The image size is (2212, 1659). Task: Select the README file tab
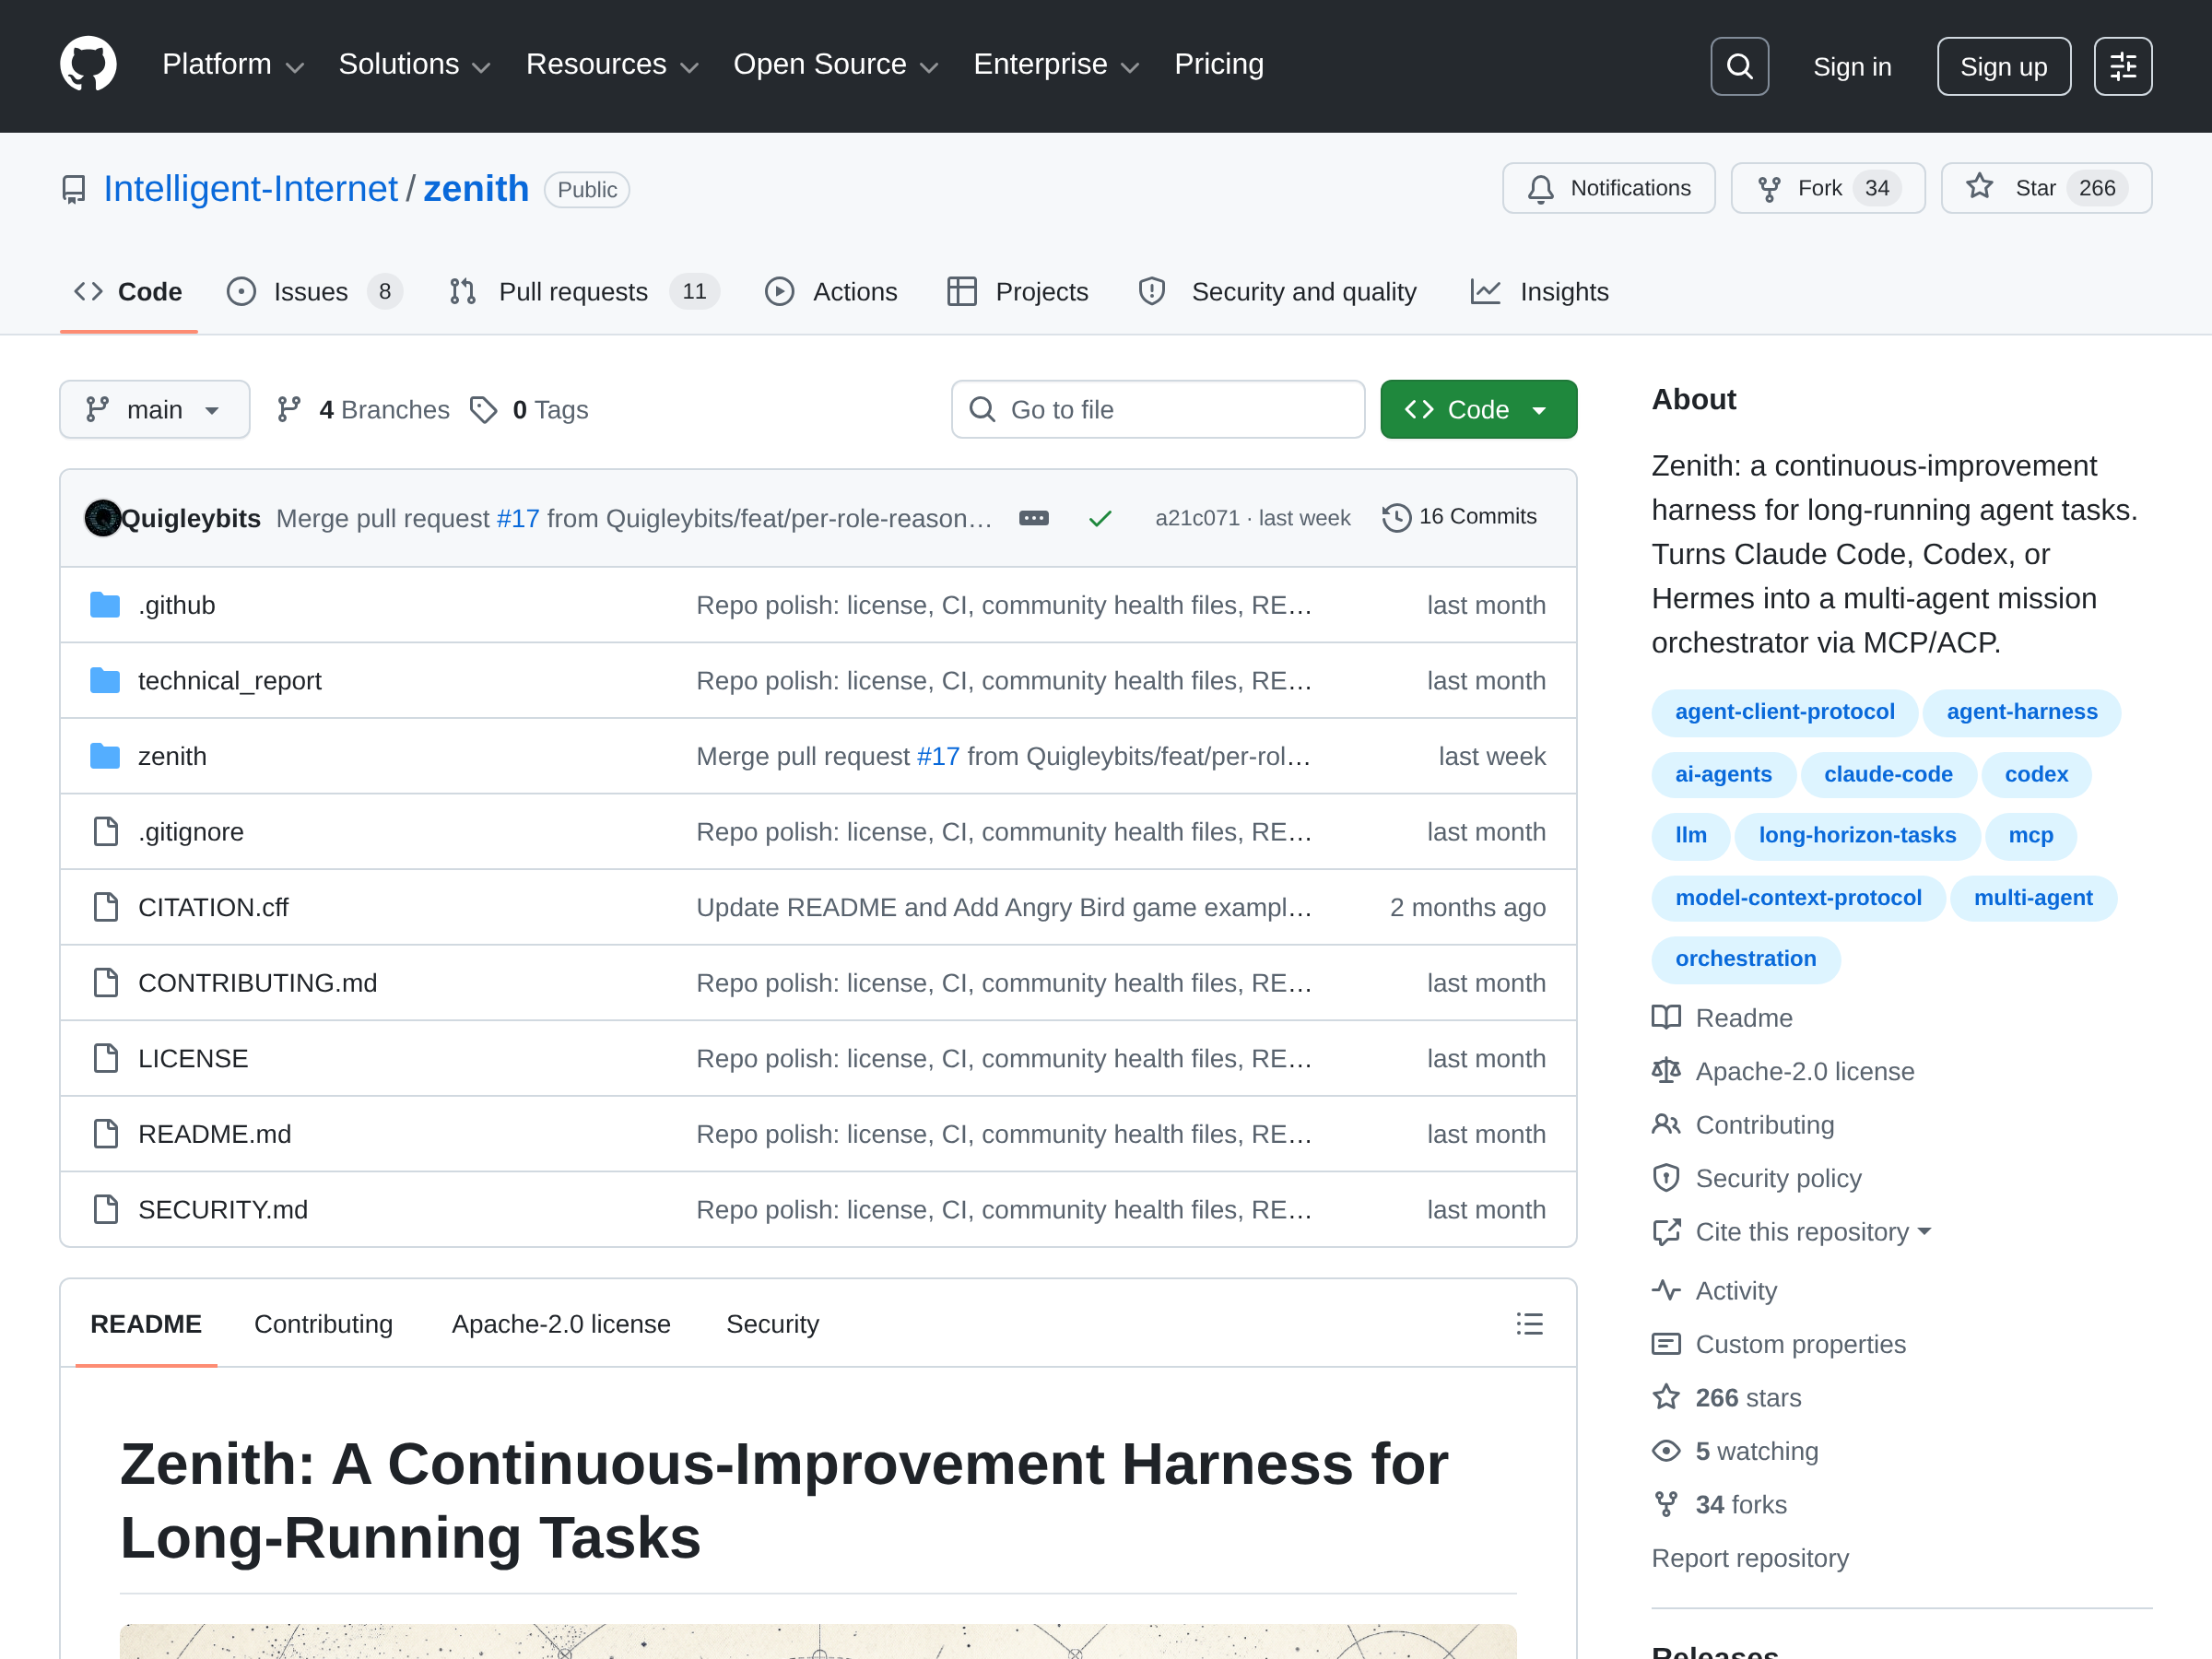[146, 1324]
